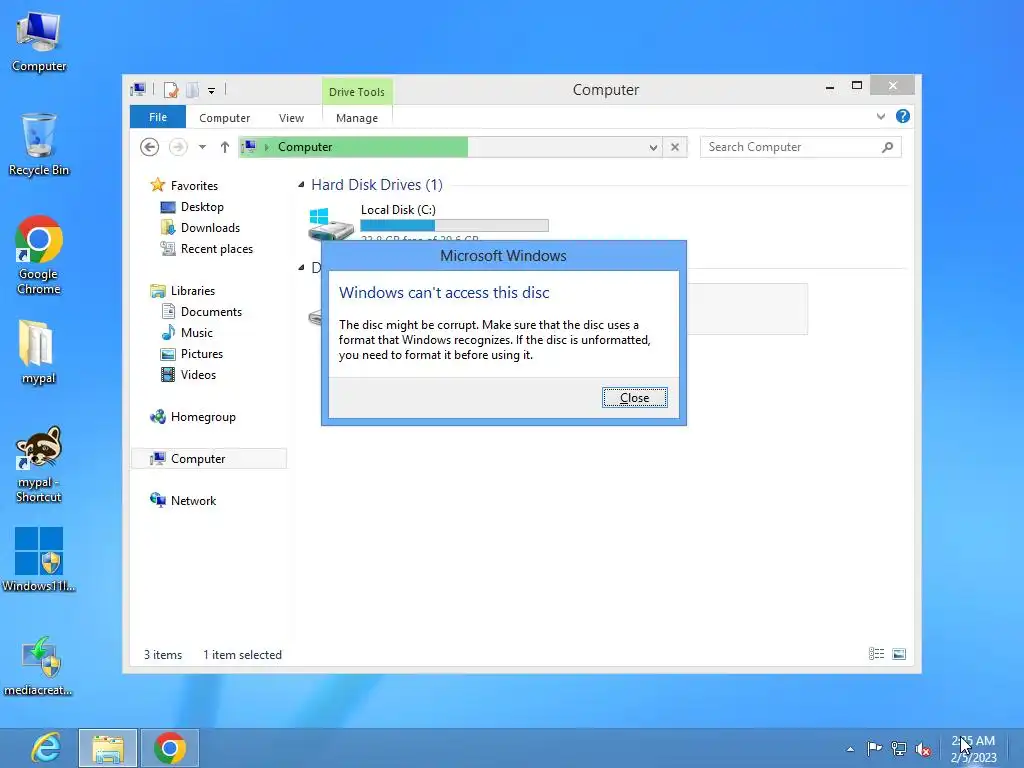This screenshot has width=1024, height=768.
Task: Show hidden tray icons arrow
Action: 850,749
